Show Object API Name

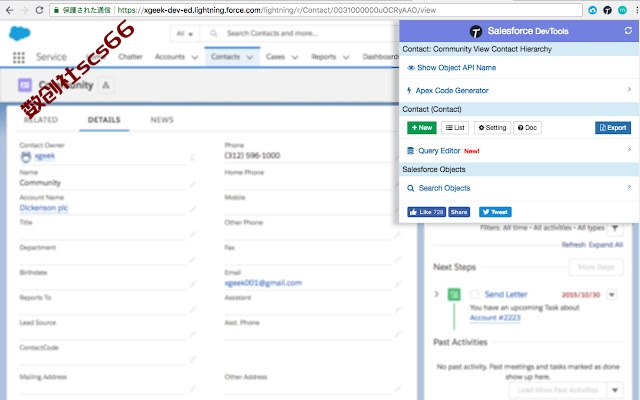pos(451,68)
